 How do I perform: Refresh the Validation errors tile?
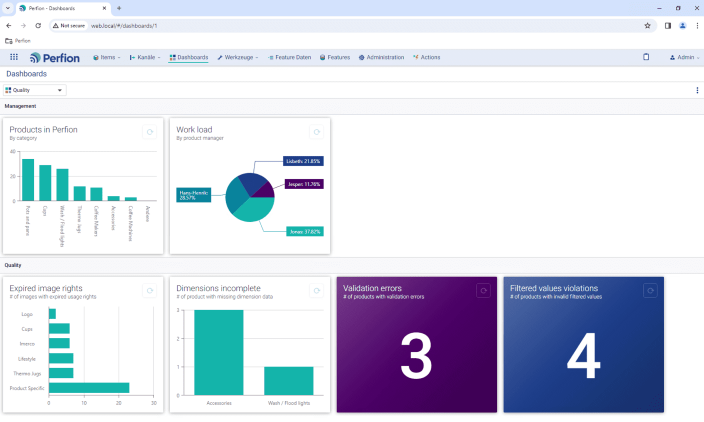pos(483,291)
